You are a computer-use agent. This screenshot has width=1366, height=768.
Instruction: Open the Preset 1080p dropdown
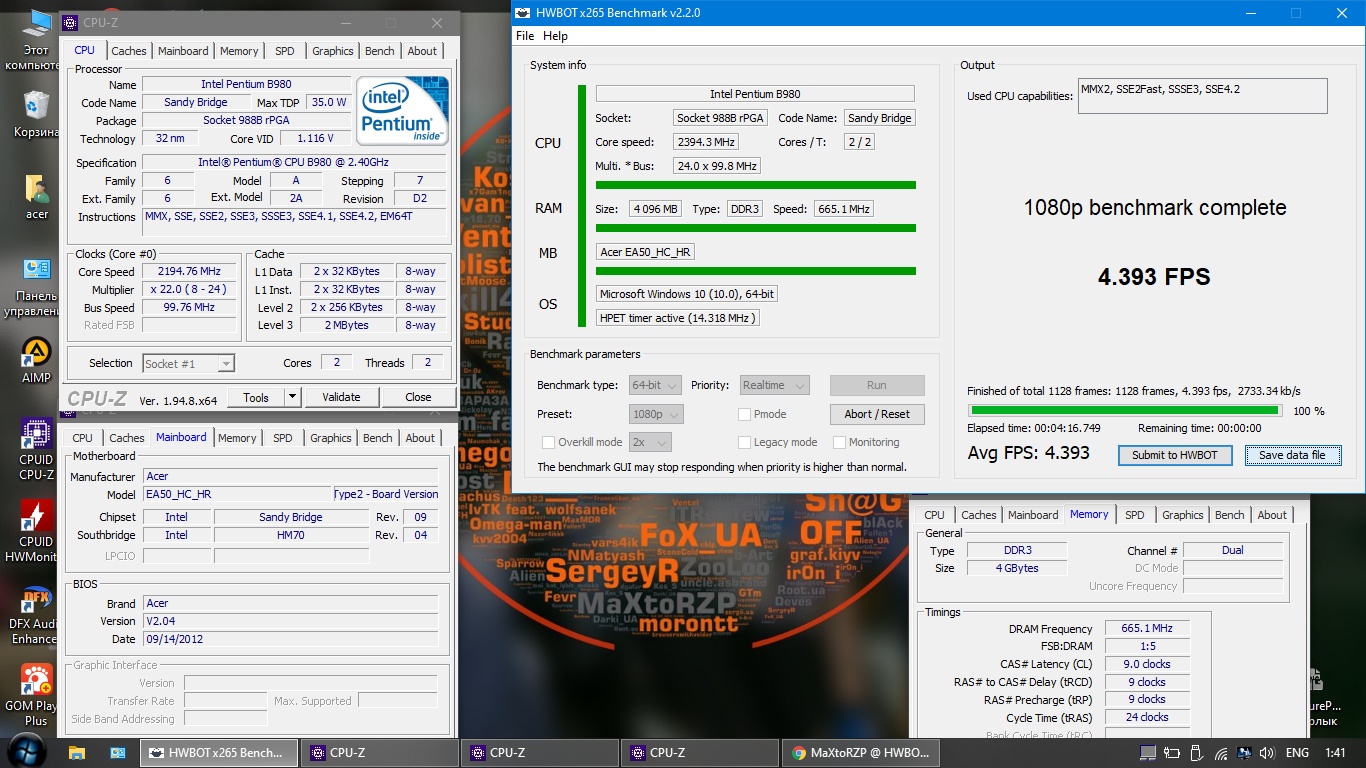point(655,414)
